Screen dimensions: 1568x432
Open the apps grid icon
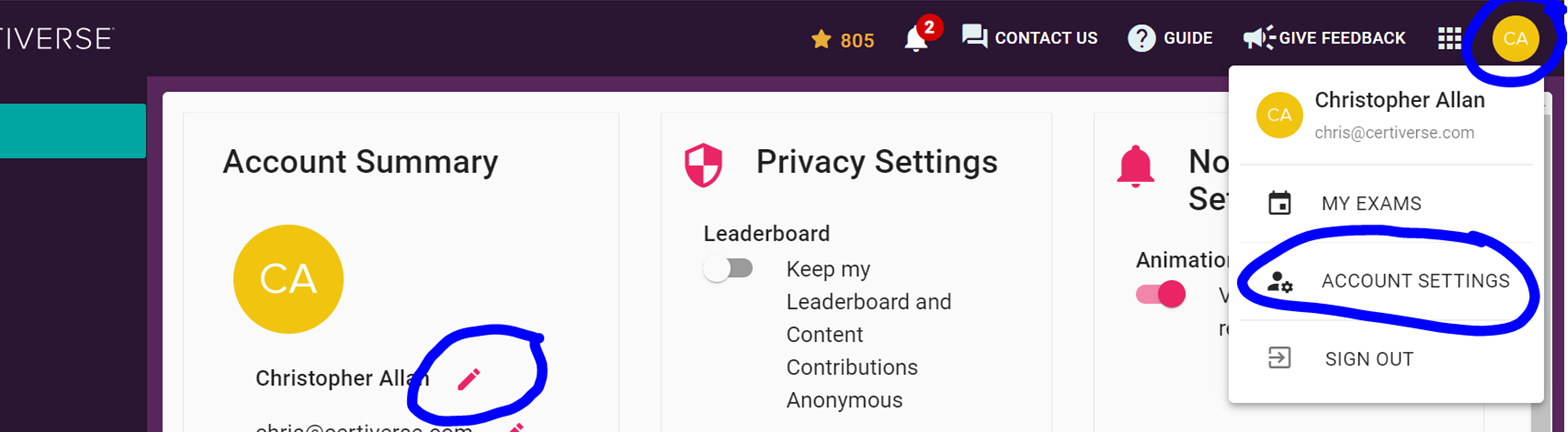point(1449,38)
